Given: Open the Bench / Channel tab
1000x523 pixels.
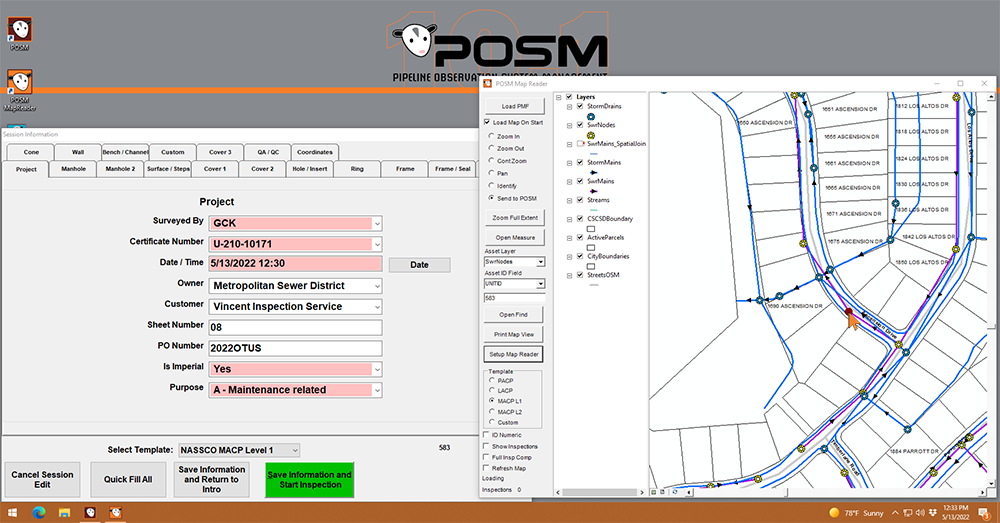Looking at the screenshot, I should pyautogui.click(x=125, y=152).
